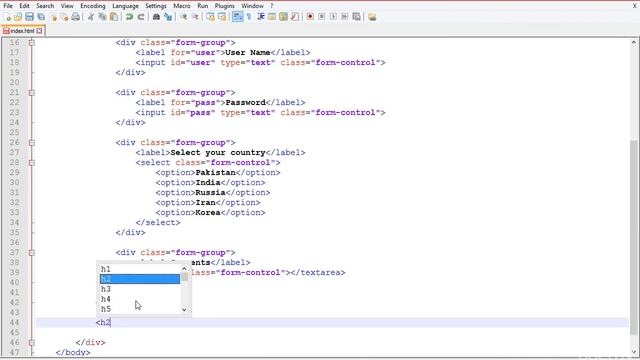Click the Playback macro icon
The image size is (640, 360).
[x=333, y=17]
